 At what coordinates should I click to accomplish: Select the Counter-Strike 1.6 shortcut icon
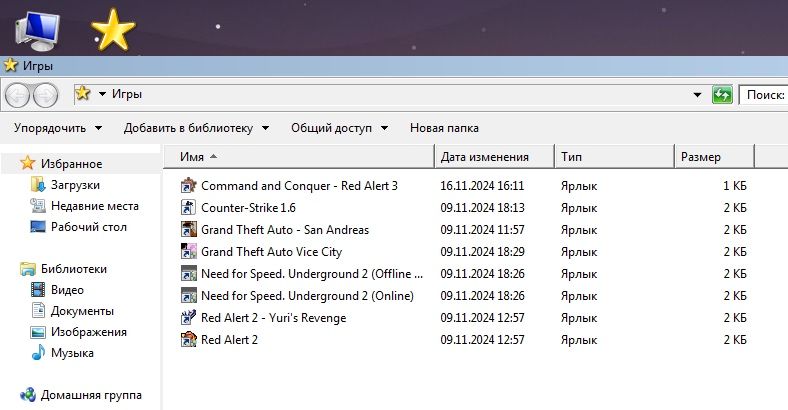pyautogui.click(x=188, y=208)
